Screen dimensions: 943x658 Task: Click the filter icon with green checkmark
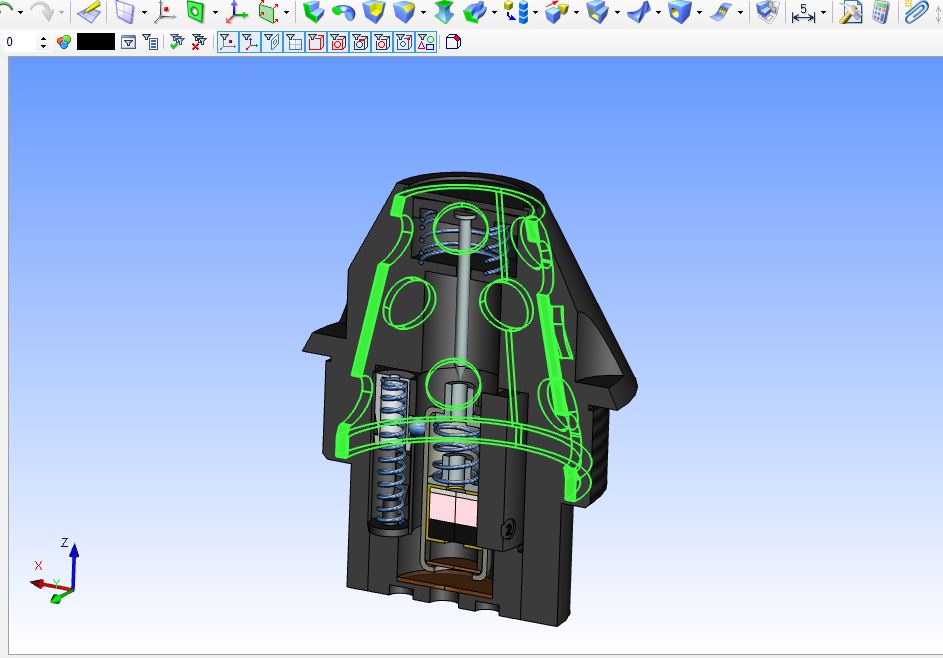click(177, 42)
